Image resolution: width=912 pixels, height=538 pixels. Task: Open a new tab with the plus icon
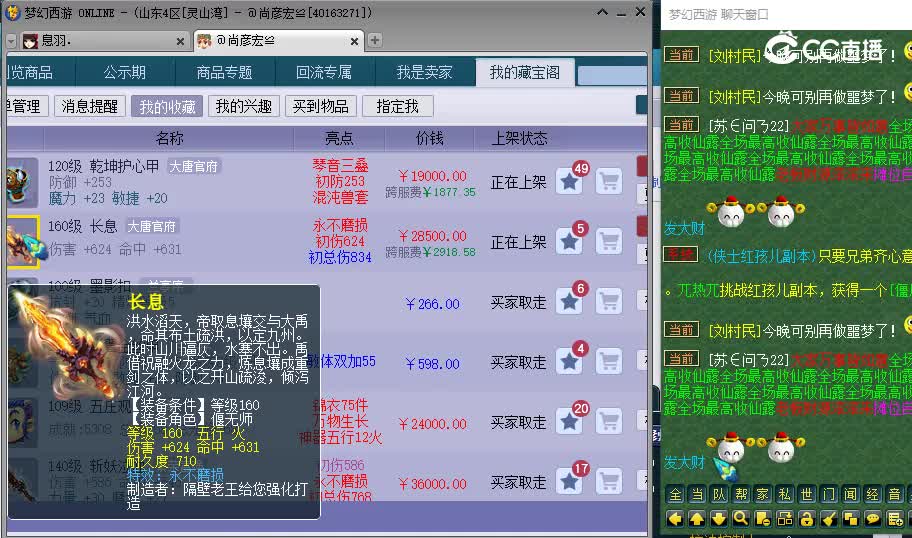[x=375, y=40]
